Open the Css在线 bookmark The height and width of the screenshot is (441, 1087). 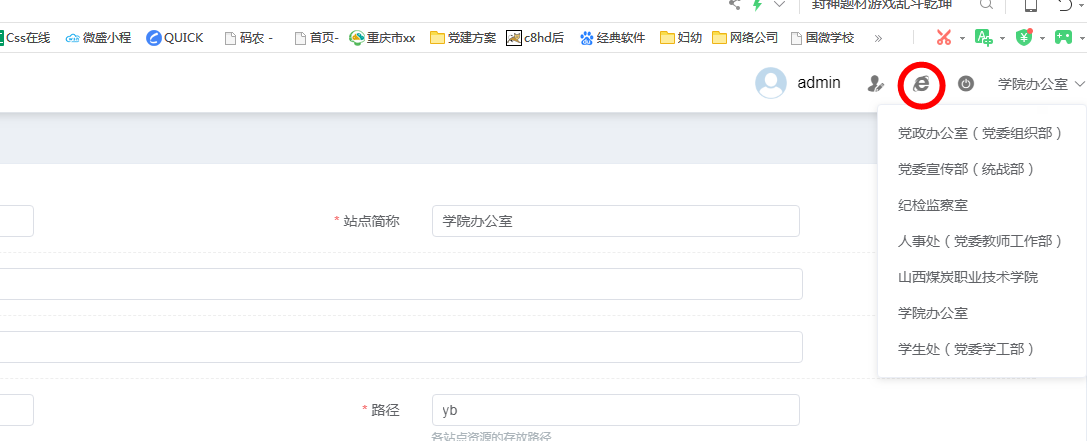click(24, 37)
